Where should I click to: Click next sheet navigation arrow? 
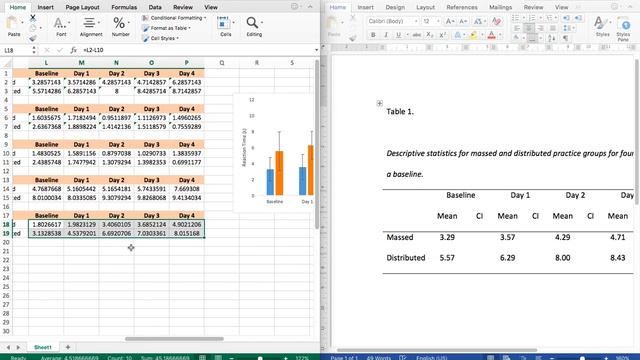pyautogui.click(x=18, y=347)
